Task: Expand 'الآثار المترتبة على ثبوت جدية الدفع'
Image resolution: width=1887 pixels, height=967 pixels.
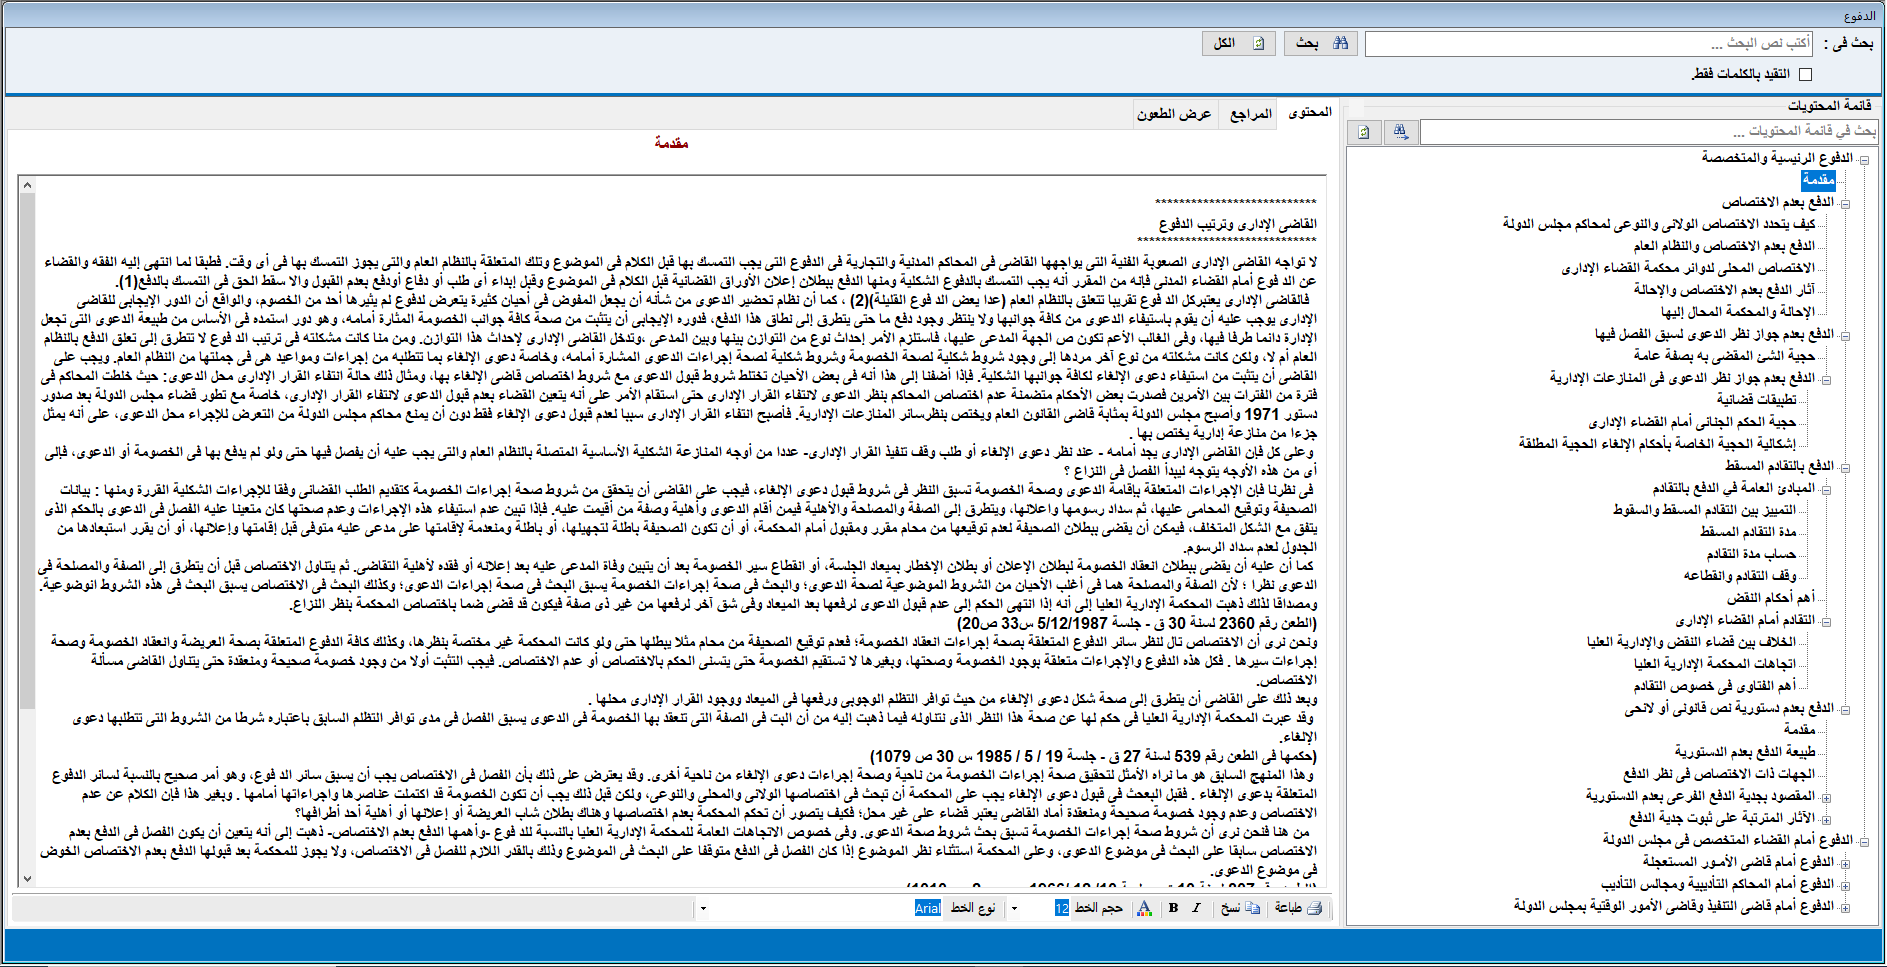Action: point(1826,819)
